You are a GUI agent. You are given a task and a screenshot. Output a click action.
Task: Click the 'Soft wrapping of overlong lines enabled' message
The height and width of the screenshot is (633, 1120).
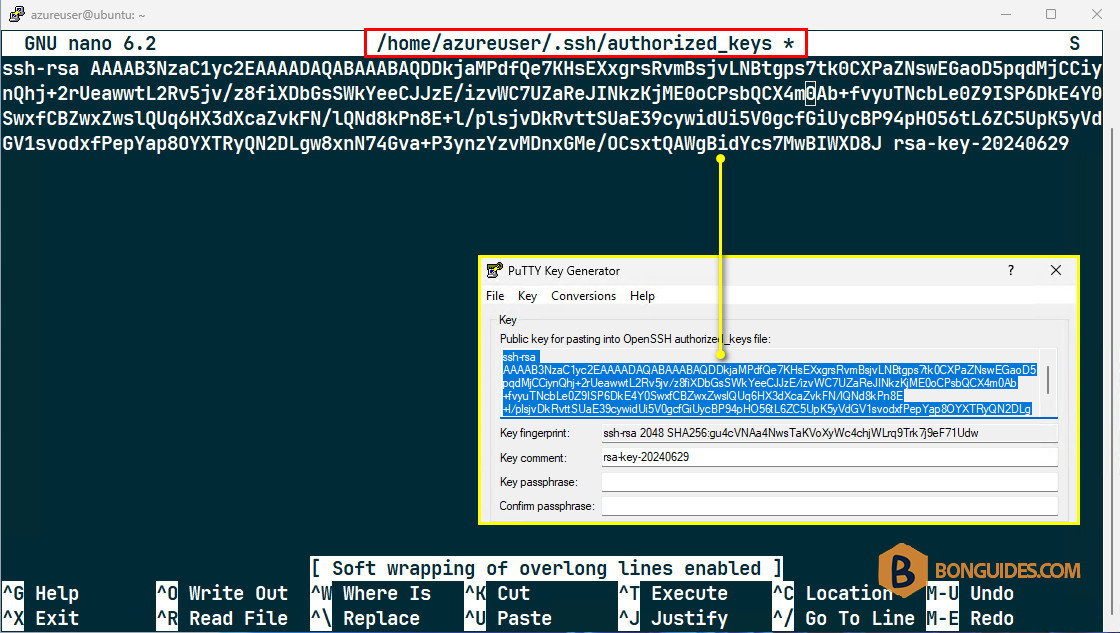pos(546,568)
